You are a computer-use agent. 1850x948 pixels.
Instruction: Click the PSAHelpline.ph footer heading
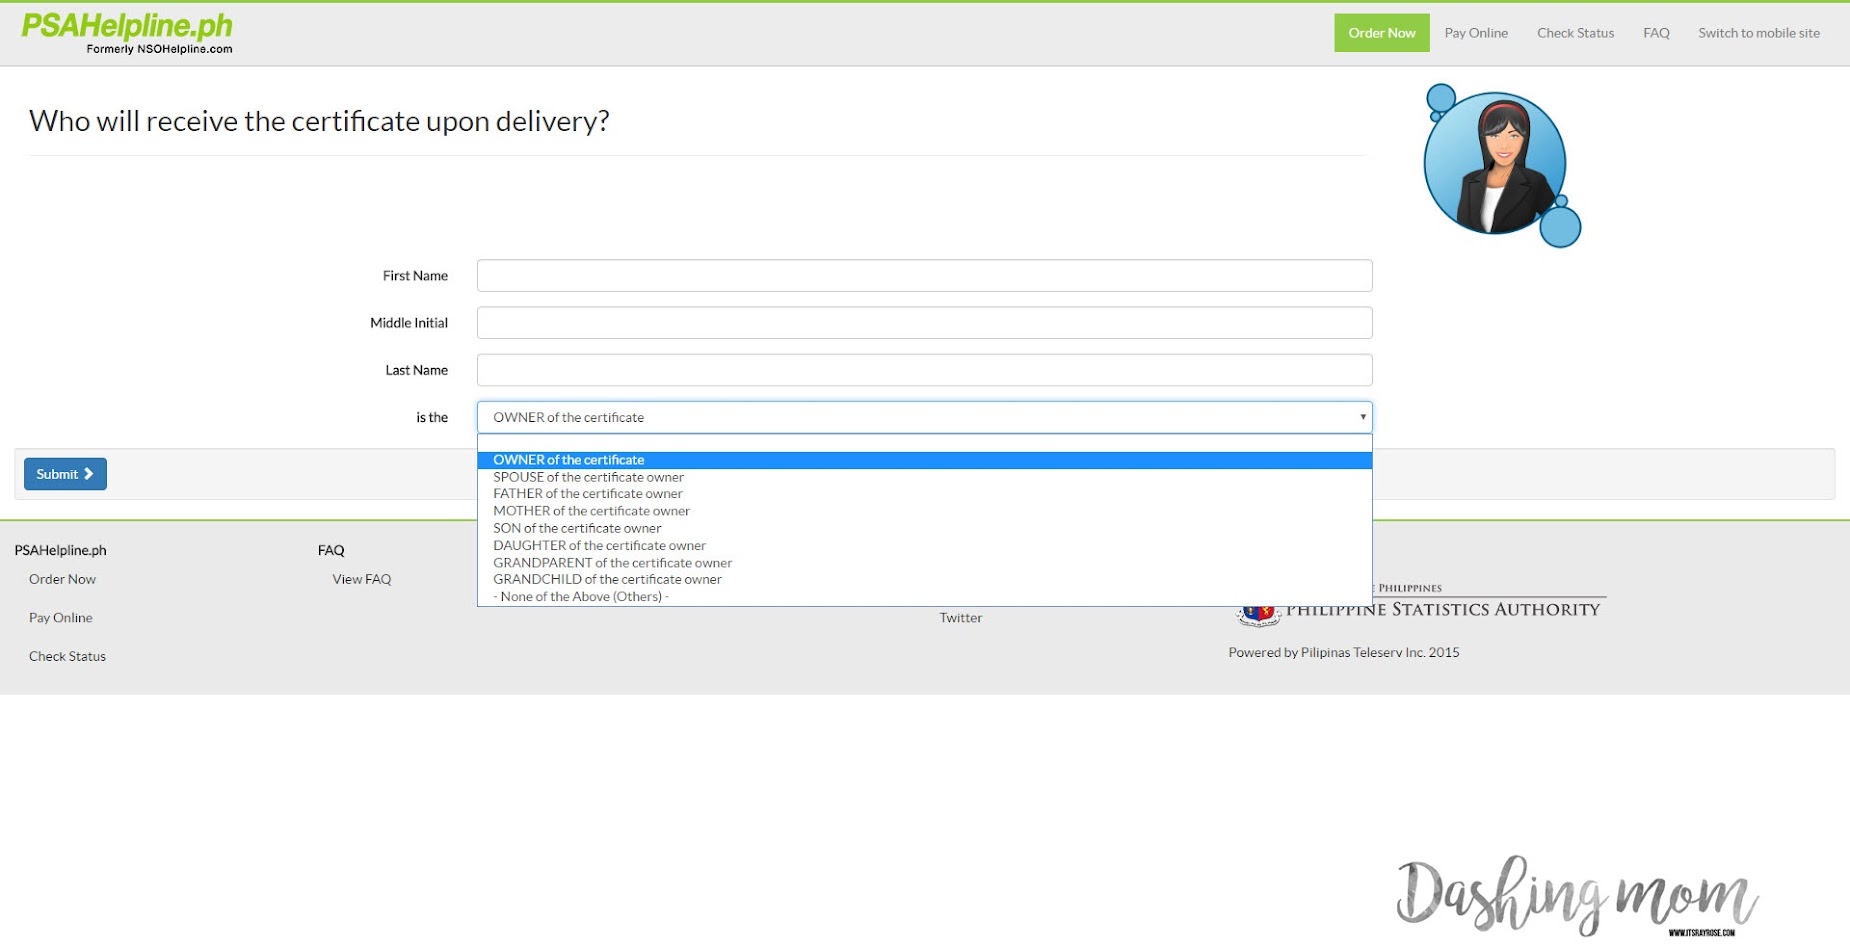60,550
